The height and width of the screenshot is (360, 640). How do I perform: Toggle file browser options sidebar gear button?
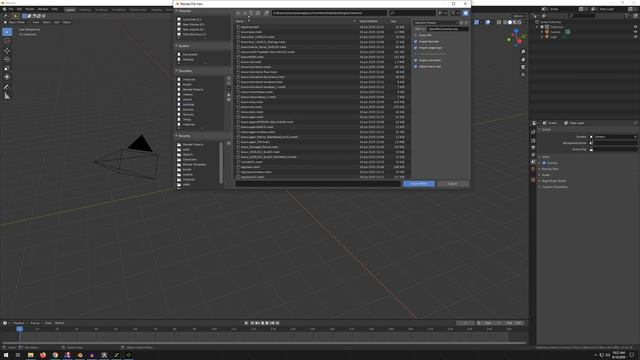[x=466, y=13]
